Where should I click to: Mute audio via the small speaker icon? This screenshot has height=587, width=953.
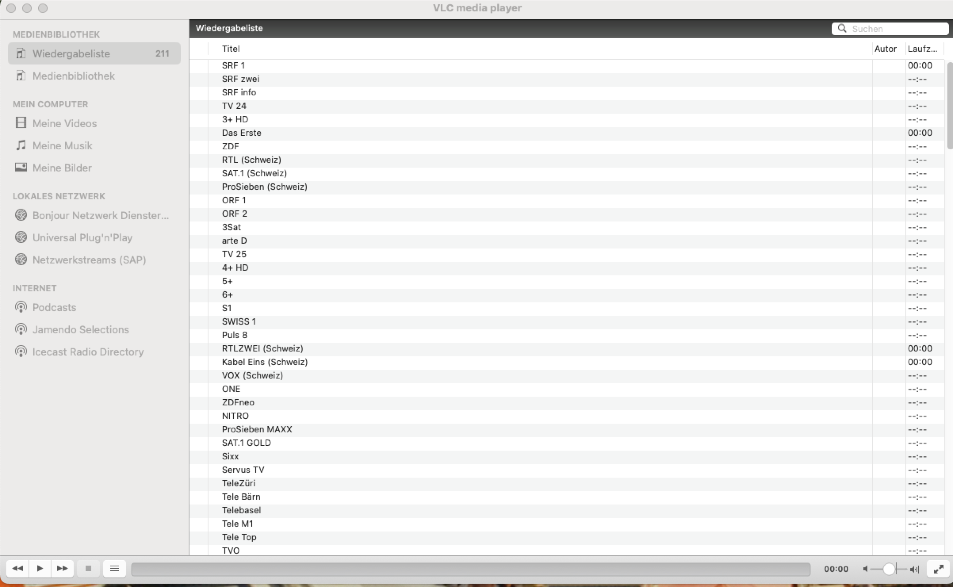[x=865, y=569]
